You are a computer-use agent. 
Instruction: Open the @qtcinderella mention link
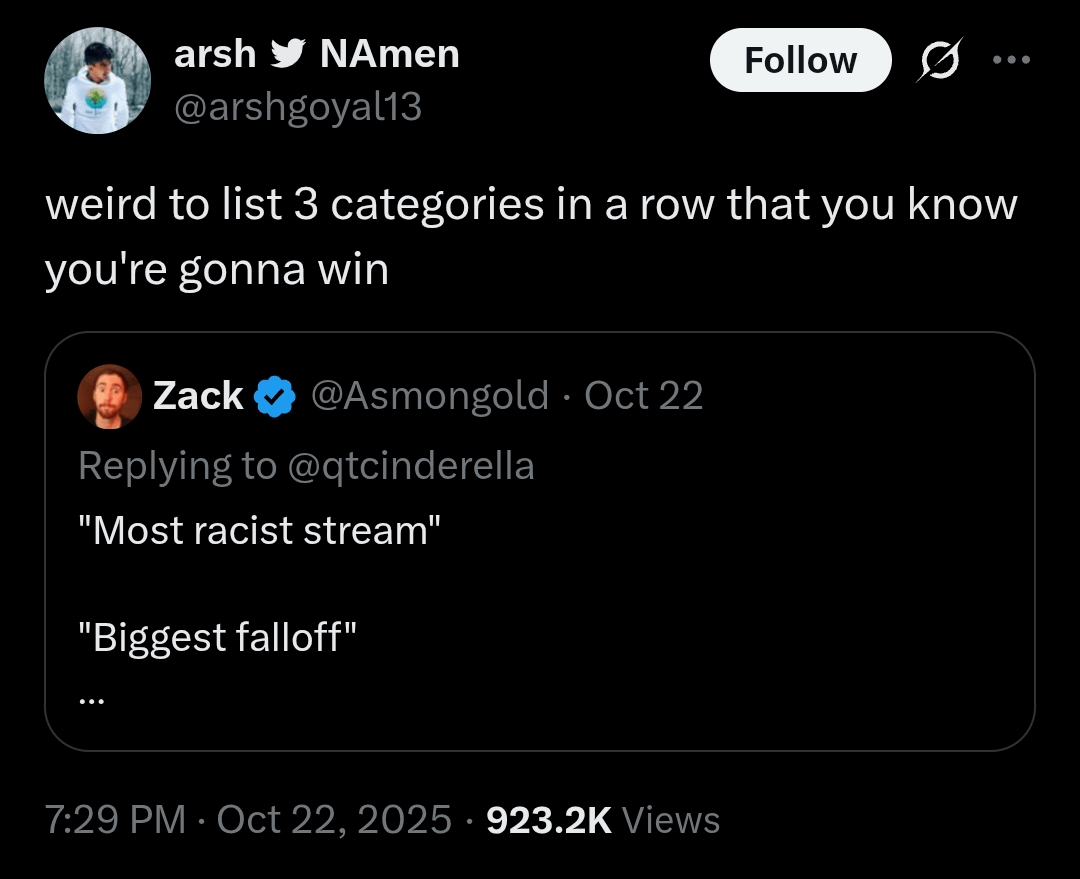click(x=410, y=465)
